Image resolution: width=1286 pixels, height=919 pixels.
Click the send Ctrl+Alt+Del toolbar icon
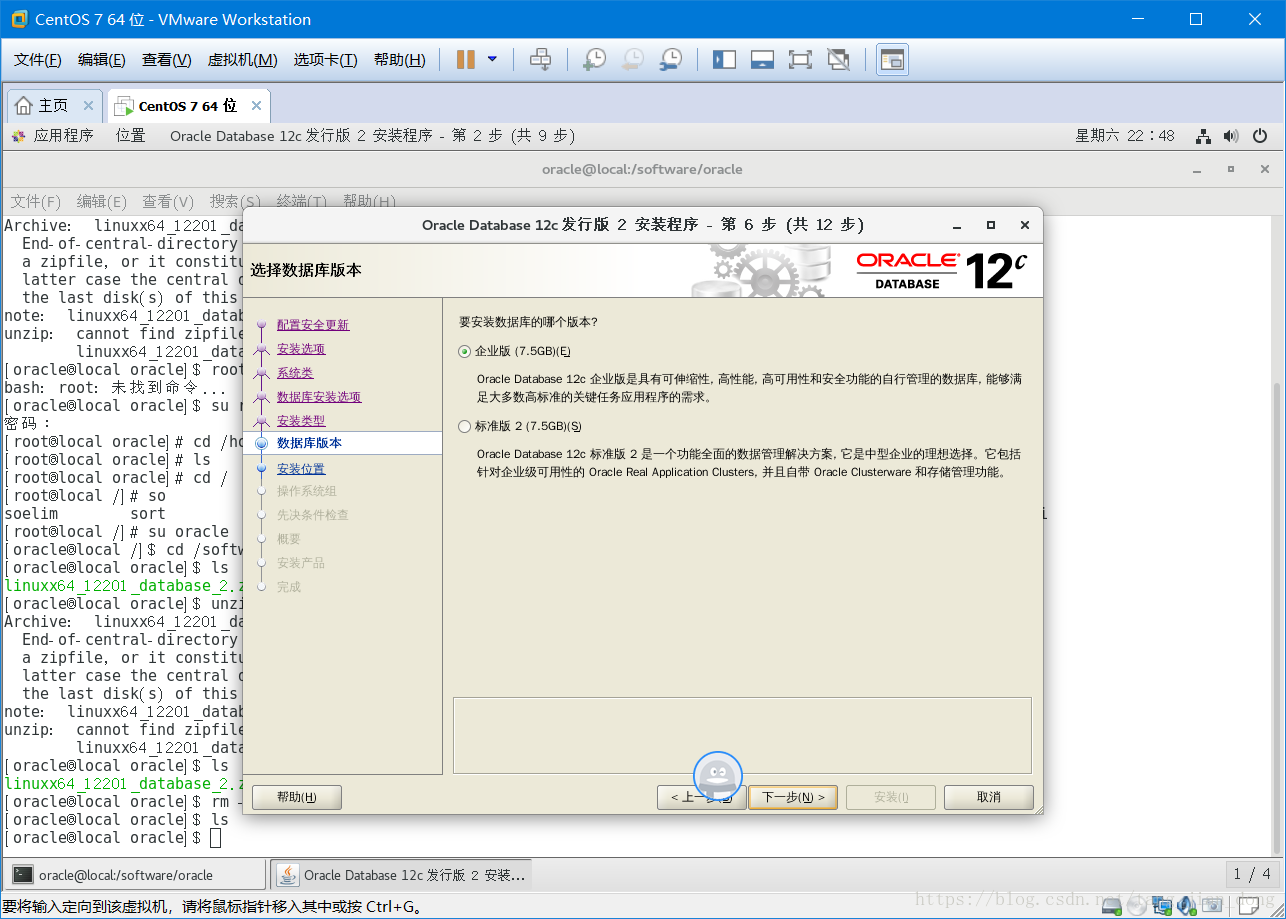click(x=540, y=60)
